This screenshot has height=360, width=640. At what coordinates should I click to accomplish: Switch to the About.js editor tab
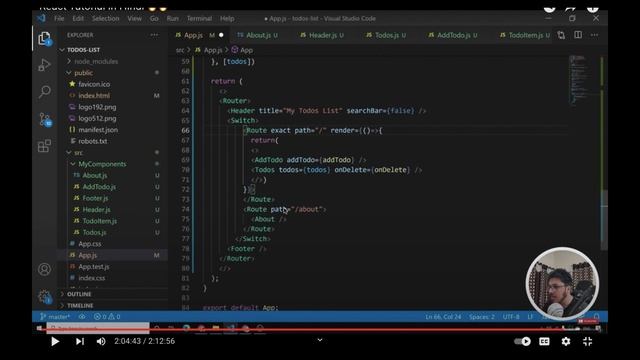(258, 36)
